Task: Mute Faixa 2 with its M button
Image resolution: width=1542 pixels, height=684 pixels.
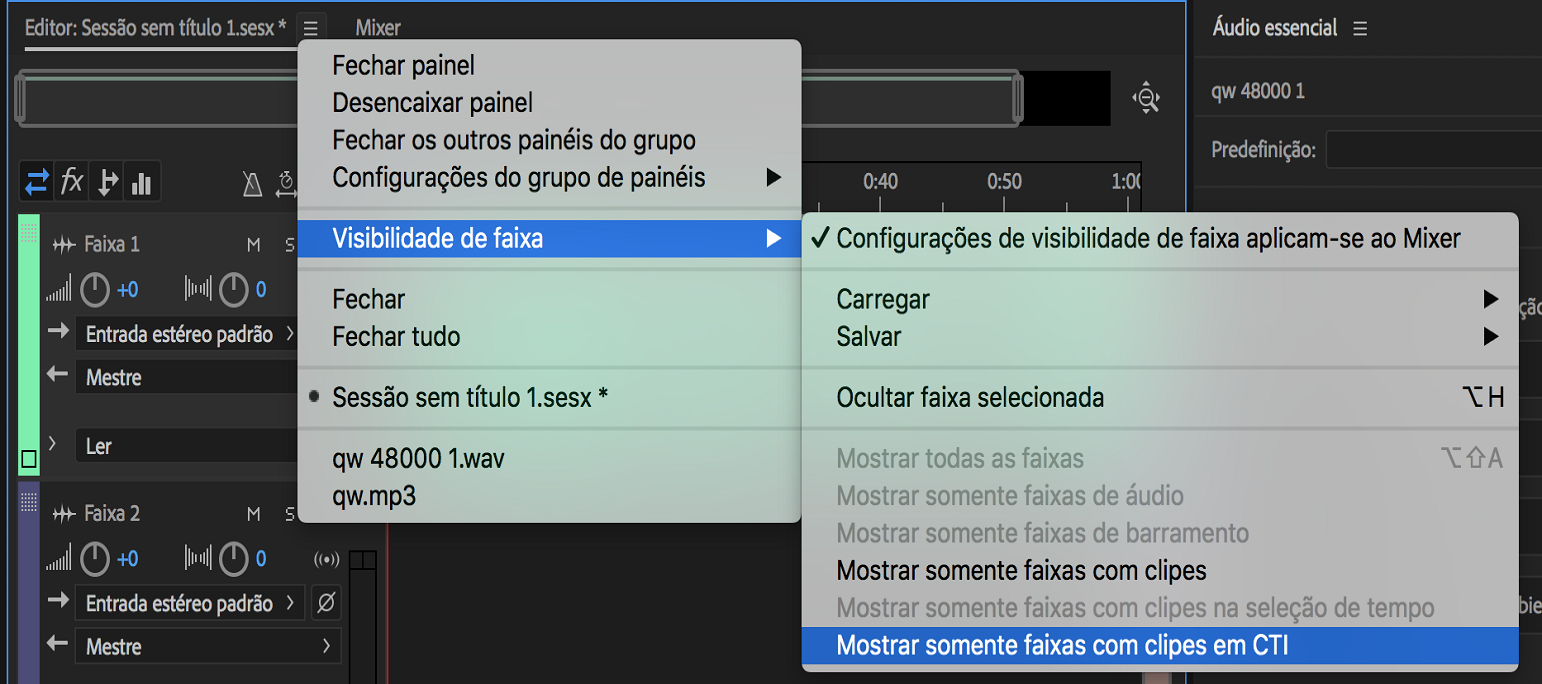Action: click(254, 514)
